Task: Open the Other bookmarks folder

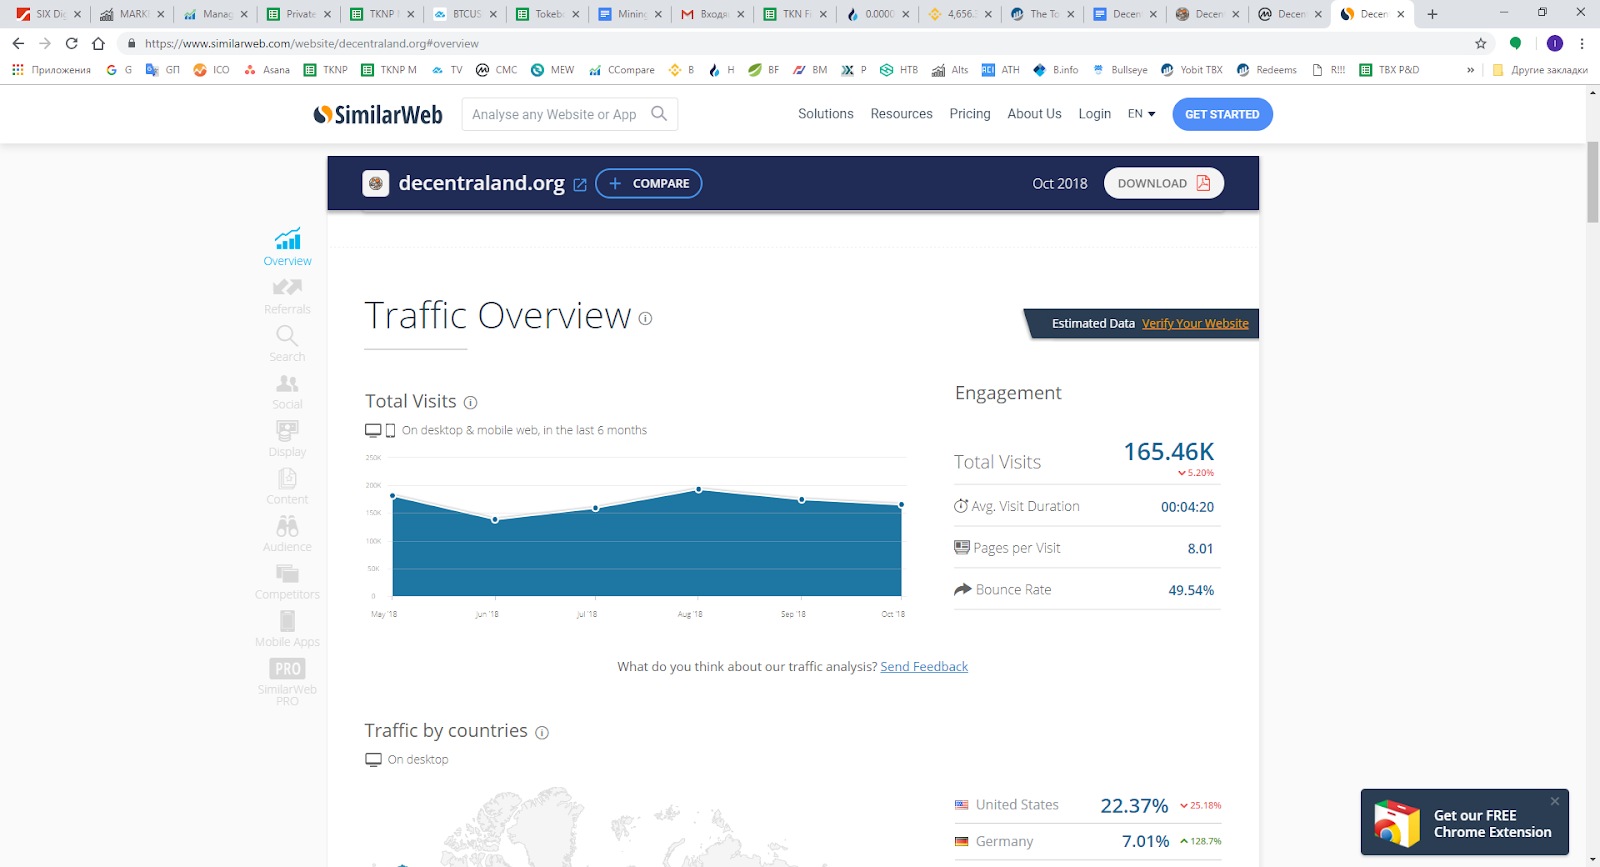Action: coord(1540,70)
